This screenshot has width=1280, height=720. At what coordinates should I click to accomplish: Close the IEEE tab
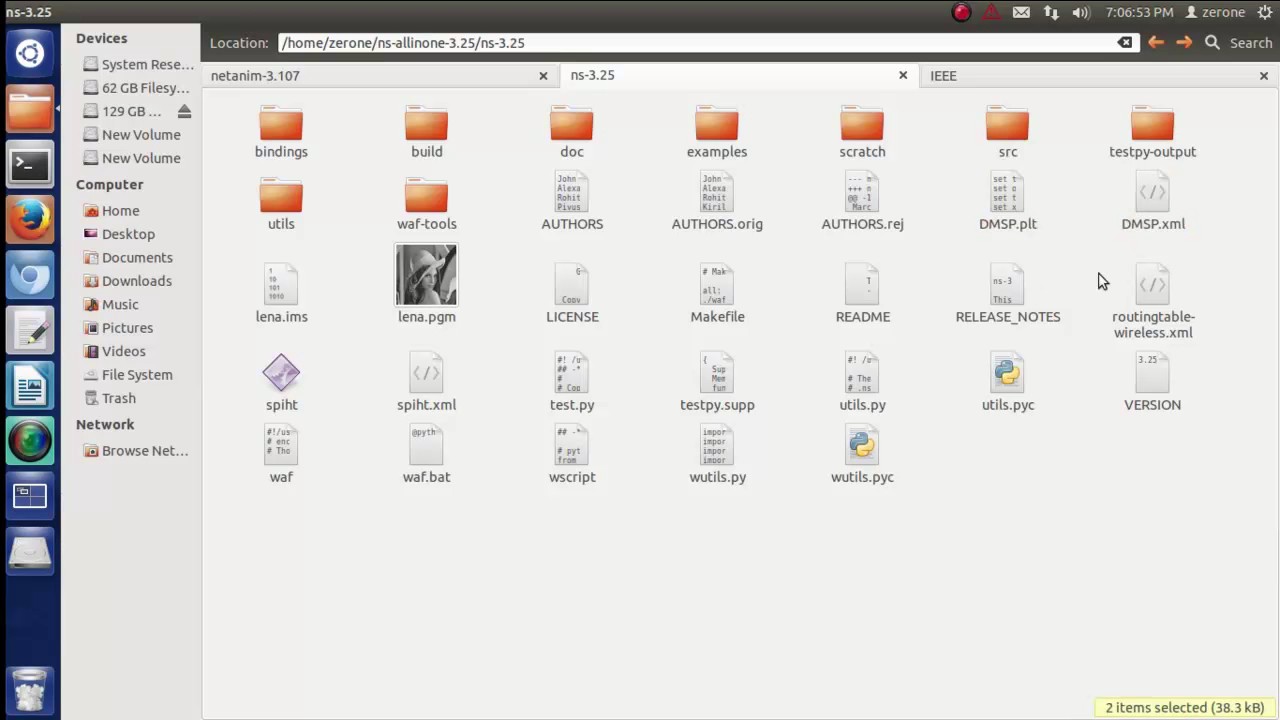(1264, 75)
